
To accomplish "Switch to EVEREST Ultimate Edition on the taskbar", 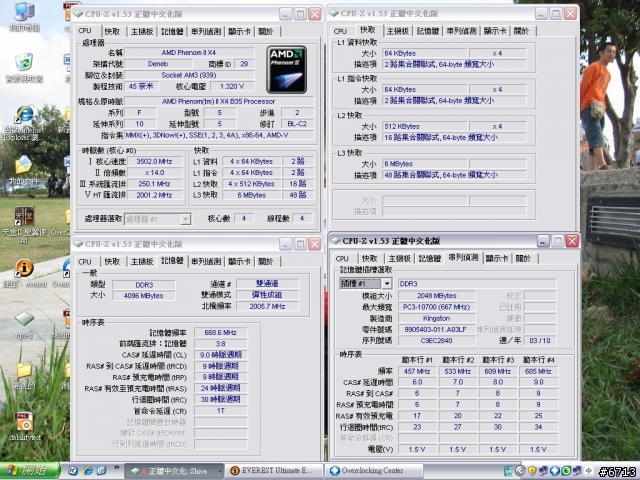I will tap(274, 471).
